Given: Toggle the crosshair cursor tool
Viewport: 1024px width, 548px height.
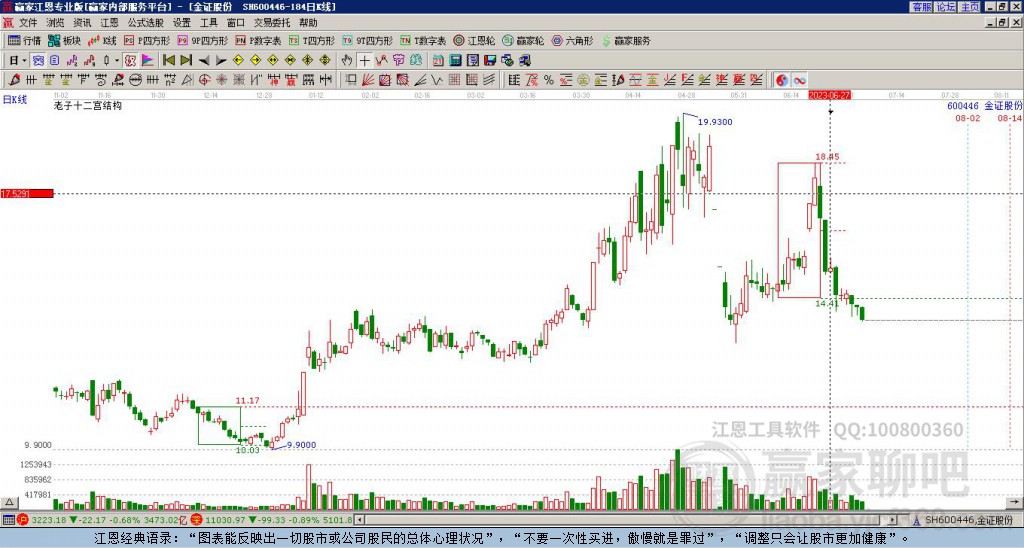Looking at the screenshot, I should [x=364, y=61].
